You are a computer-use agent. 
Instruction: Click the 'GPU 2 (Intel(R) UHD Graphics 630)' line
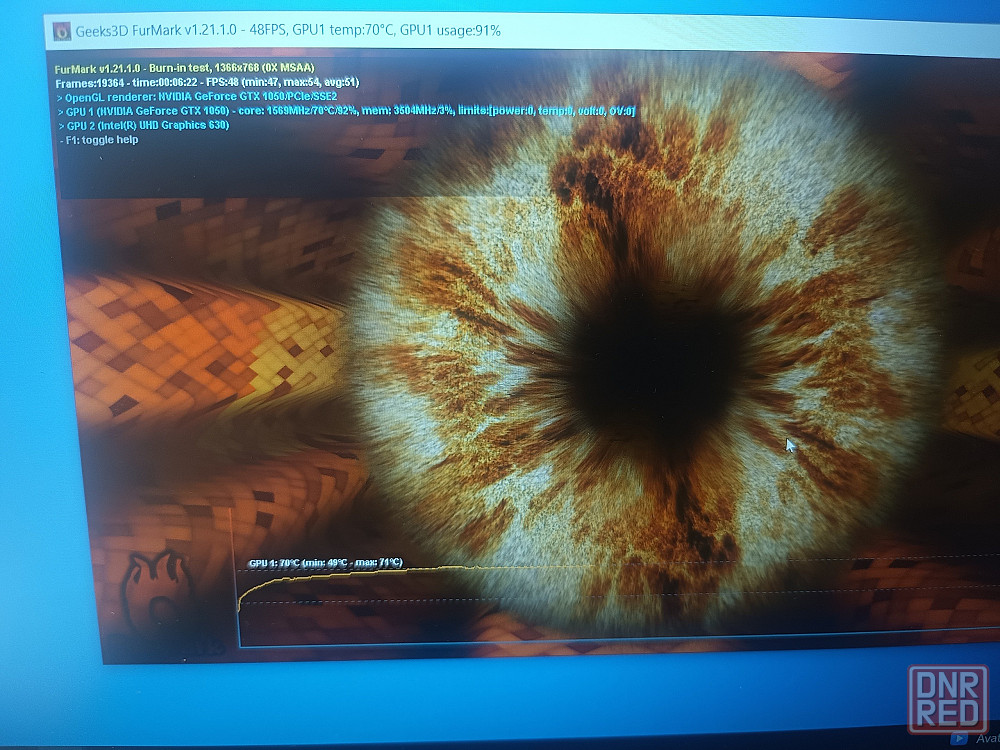click(x=143, y=125)
